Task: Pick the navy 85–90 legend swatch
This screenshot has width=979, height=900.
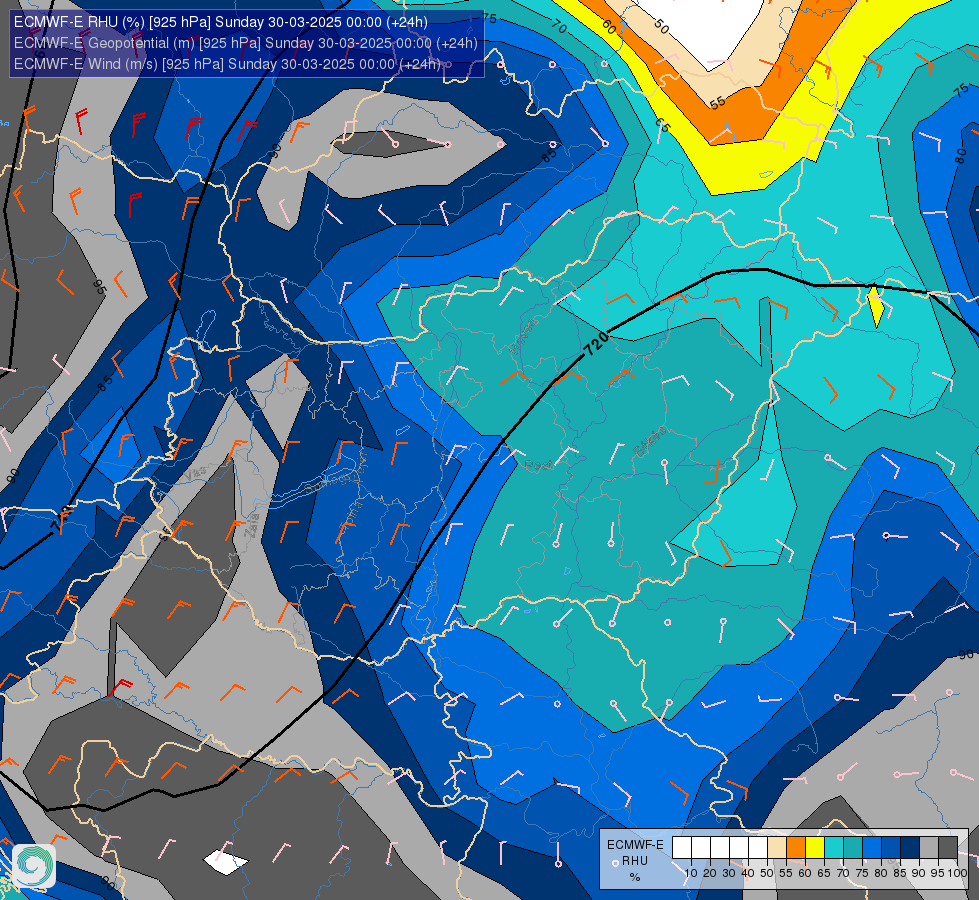Action: click(910, 848)
